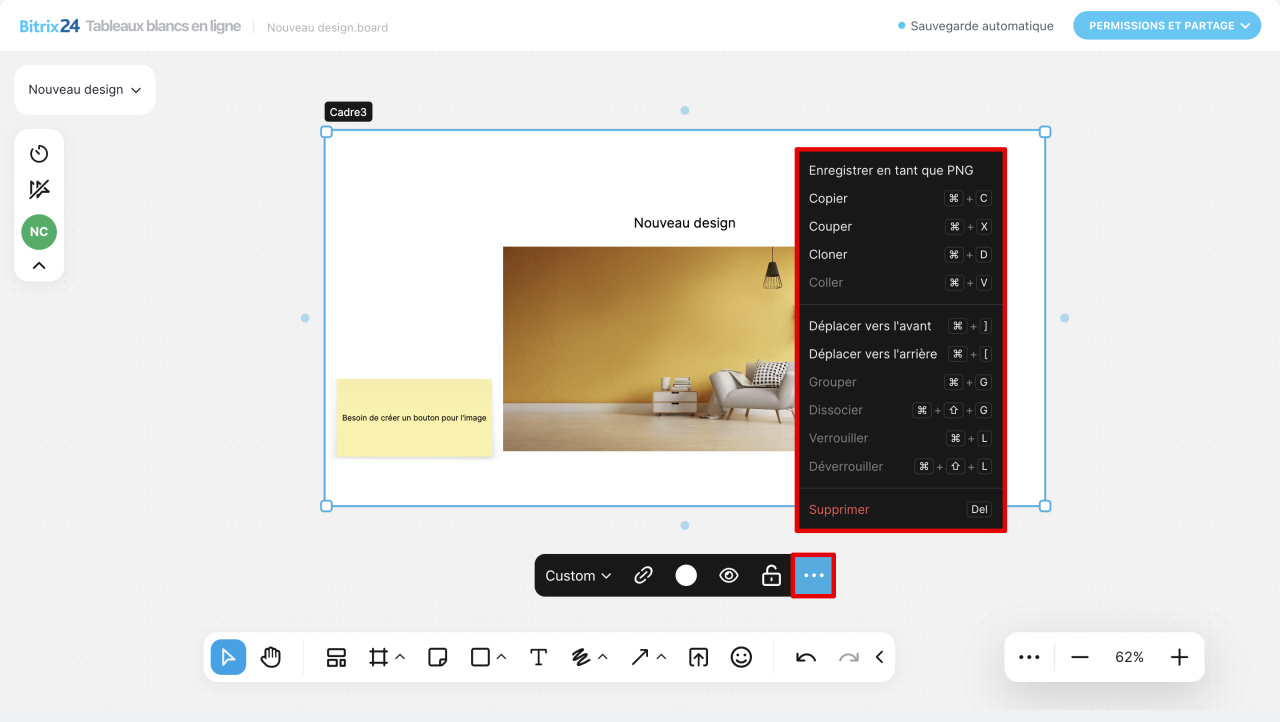Open the Emoji tool

(741, 657)
